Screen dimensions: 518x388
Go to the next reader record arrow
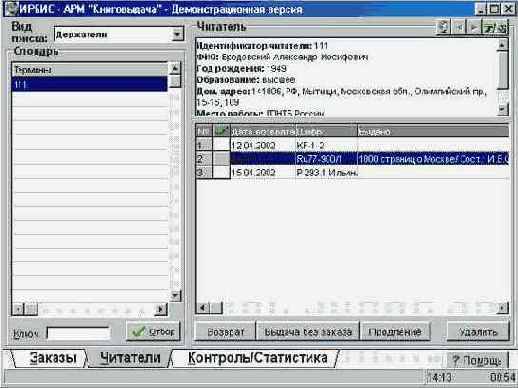(474, 27)
